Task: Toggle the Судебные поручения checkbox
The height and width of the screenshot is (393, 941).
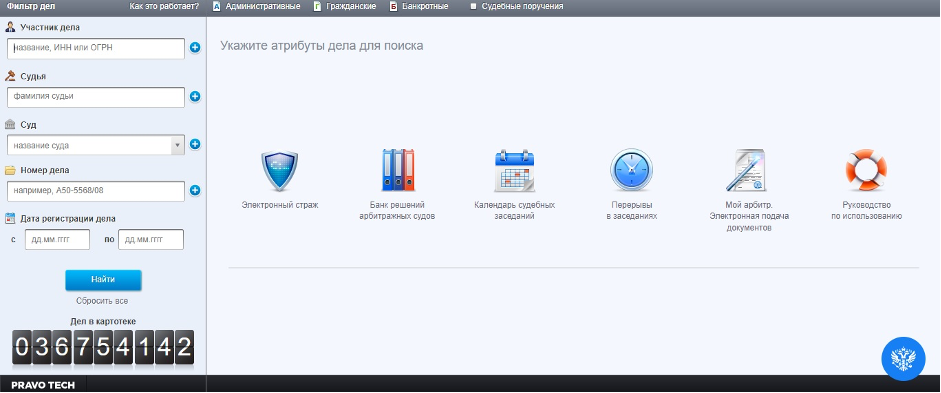Action: coord(474,7)
